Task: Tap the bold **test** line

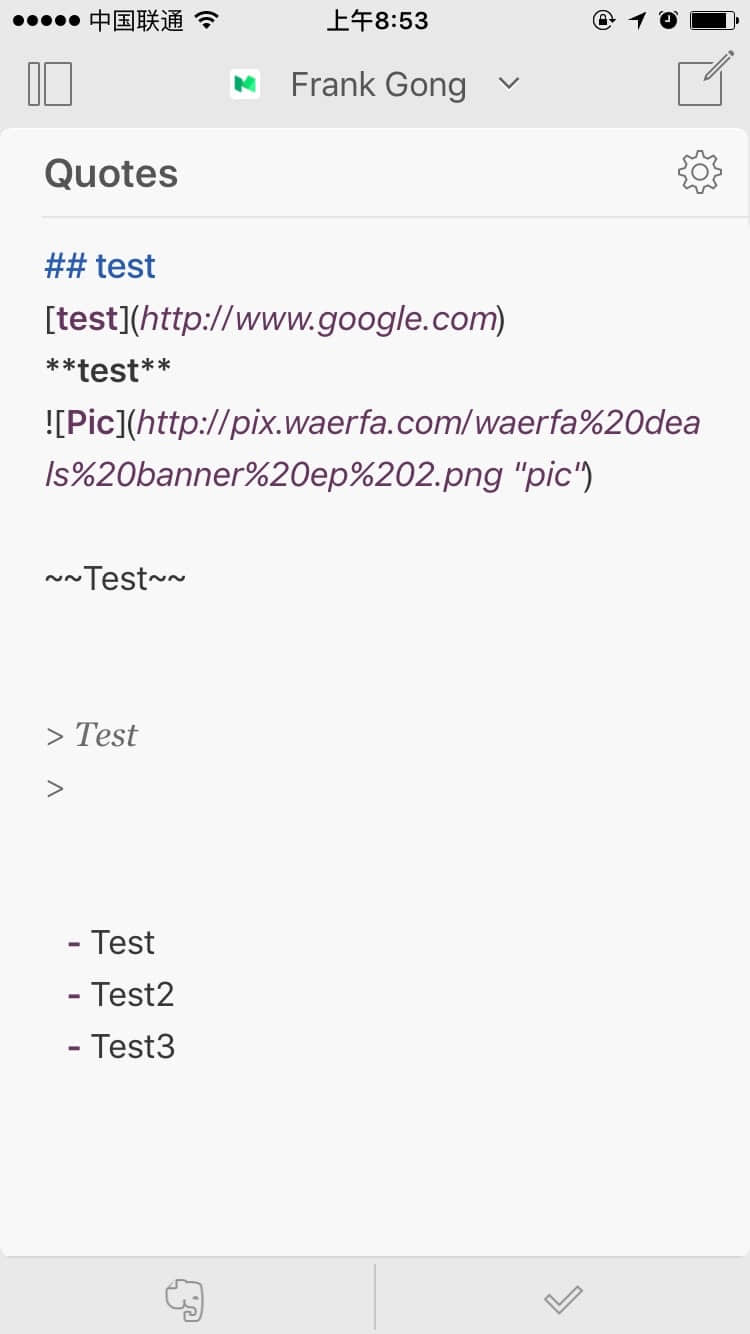Action: pyautogui.click(x=108, y=370)
